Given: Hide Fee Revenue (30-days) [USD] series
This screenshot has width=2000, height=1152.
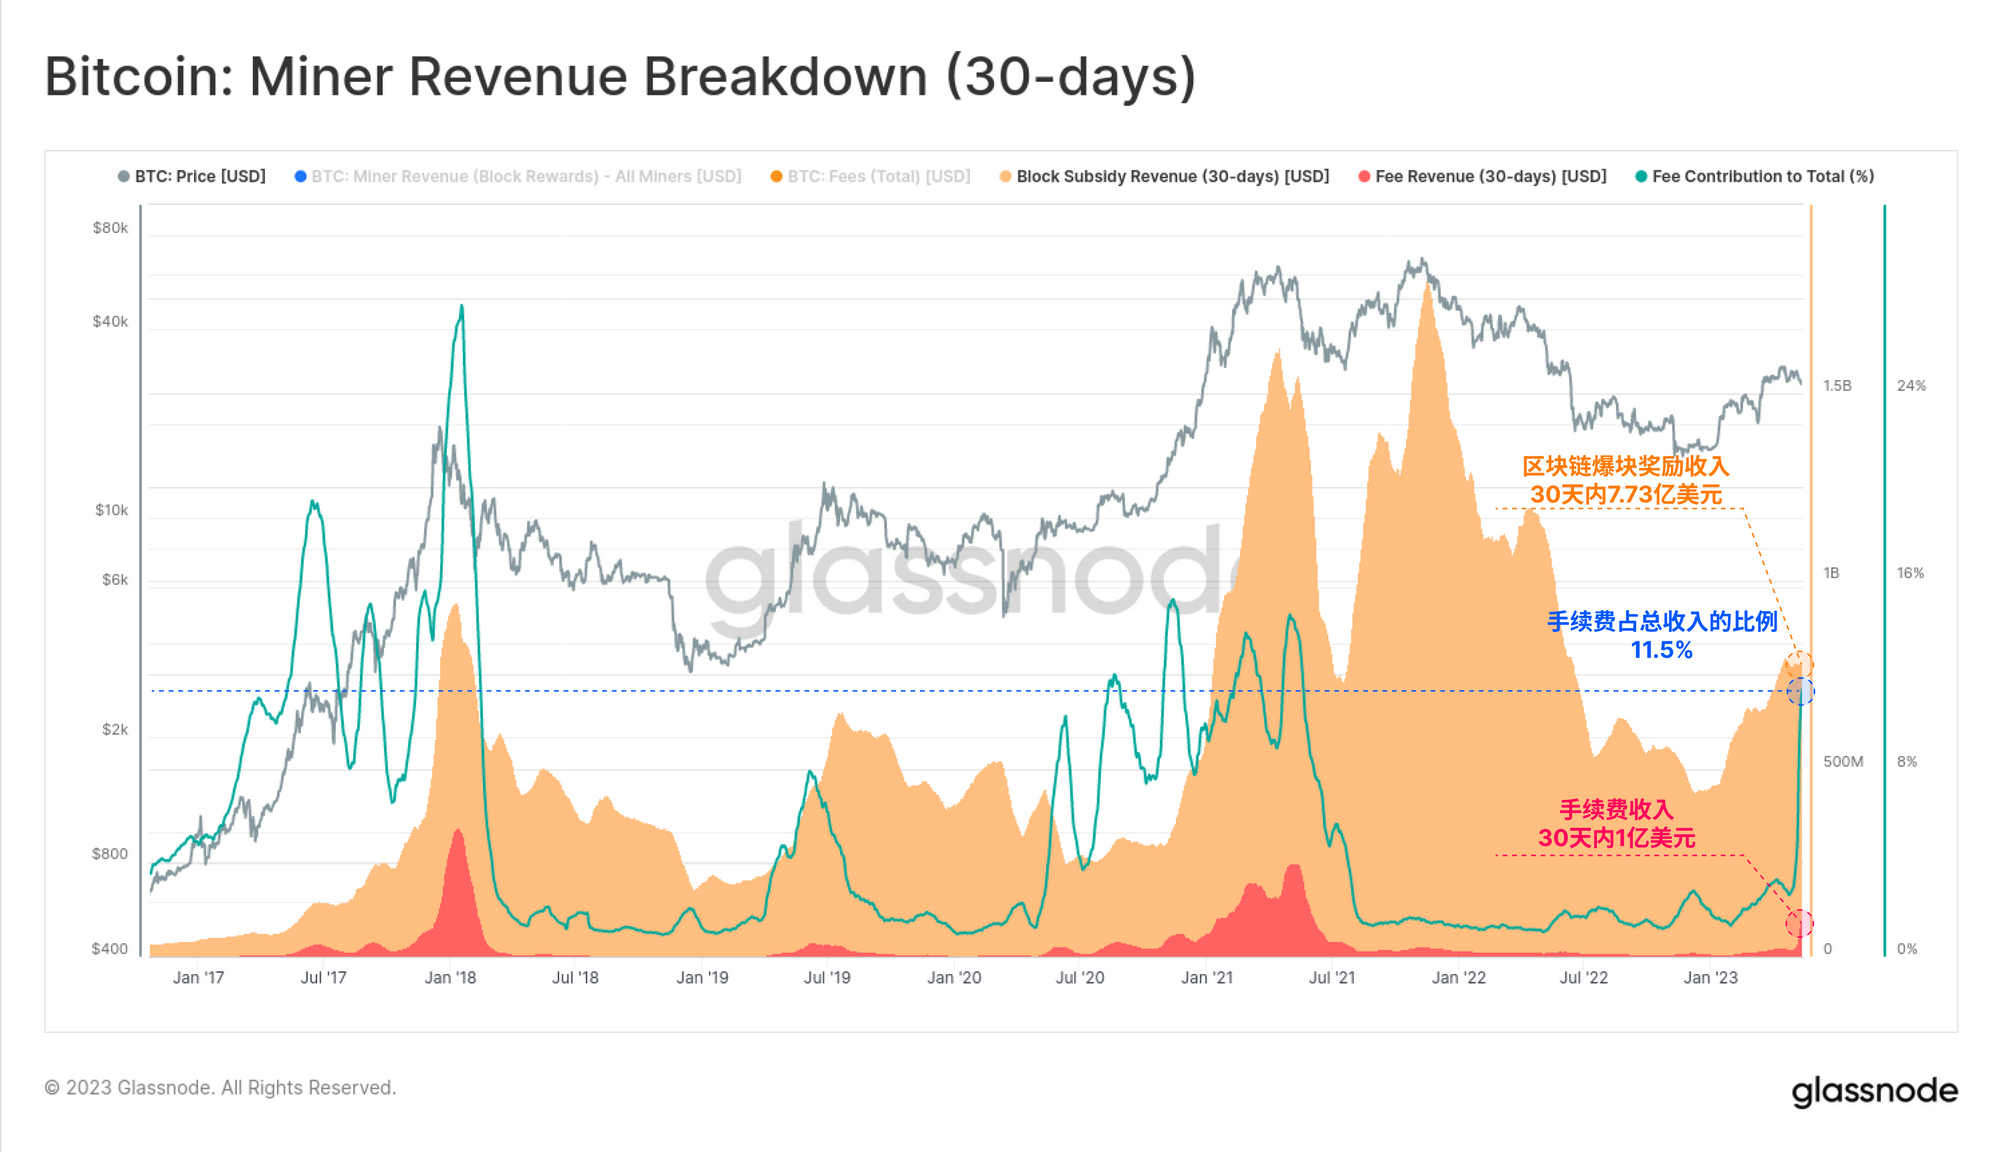Looking at the screenshot, I should coord(1490,176).
